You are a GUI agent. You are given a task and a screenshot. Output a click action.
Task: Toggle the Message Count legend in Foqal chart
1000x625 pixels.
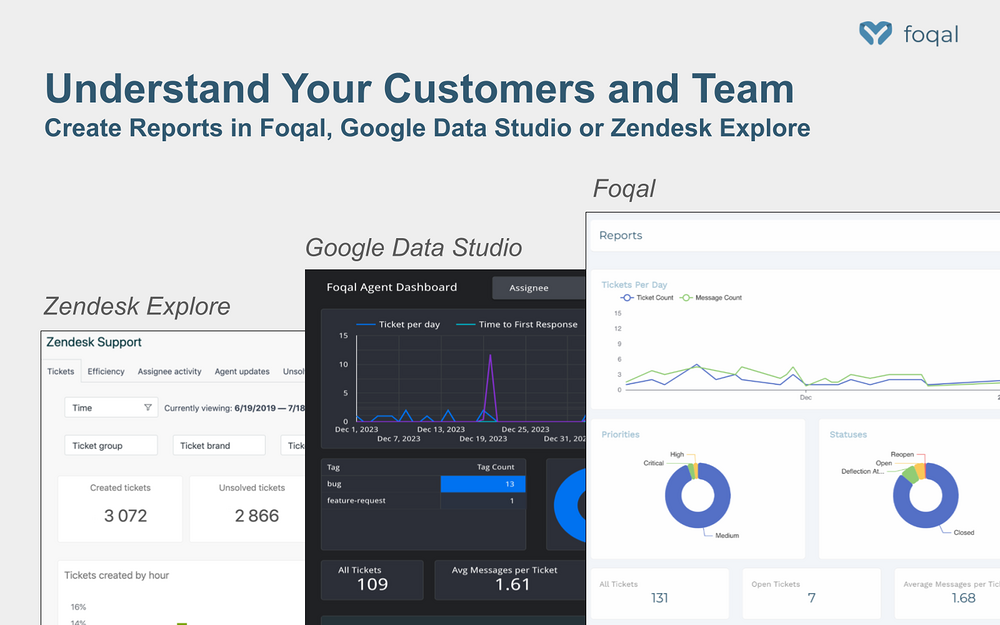pyautogui.click(x=711, y=298)
